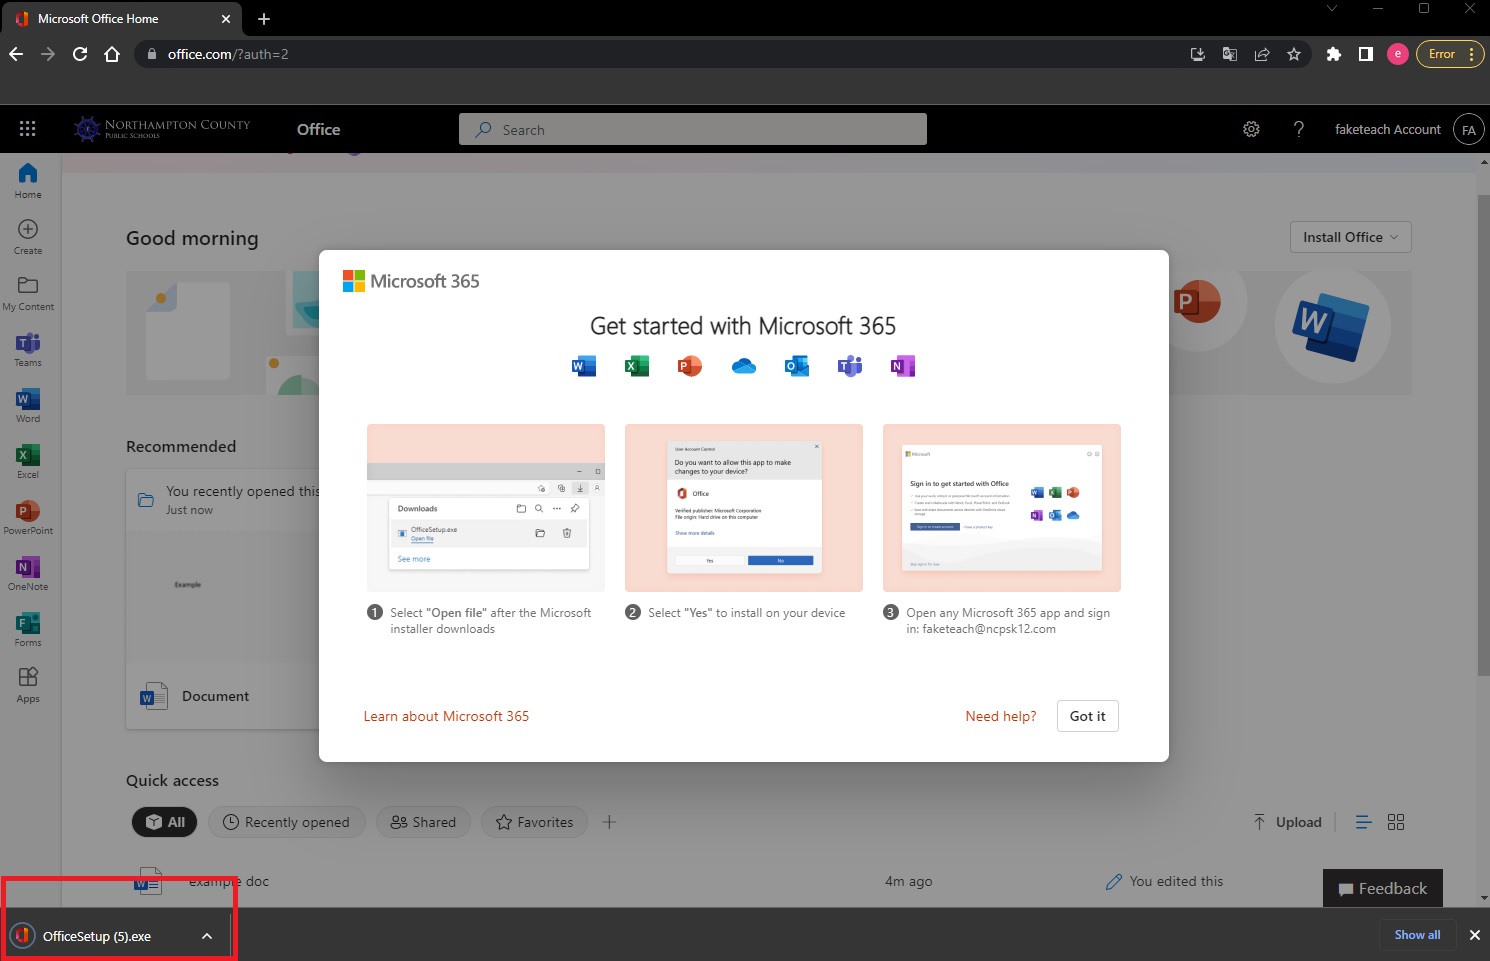Launch Forms from the sidebar

coord(28,629)
